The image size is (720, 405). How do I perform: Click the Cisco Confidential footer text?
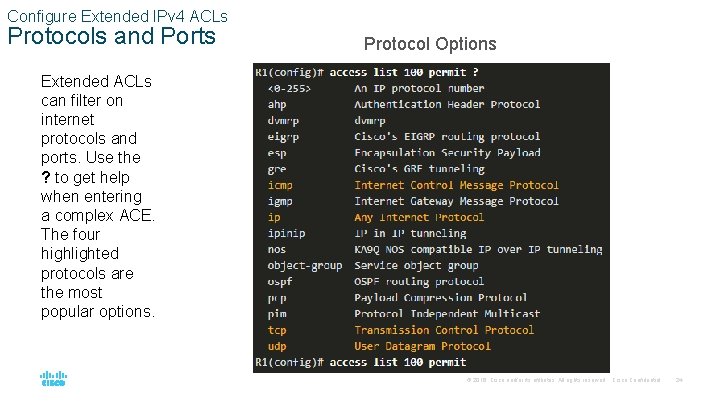(636, 380)
